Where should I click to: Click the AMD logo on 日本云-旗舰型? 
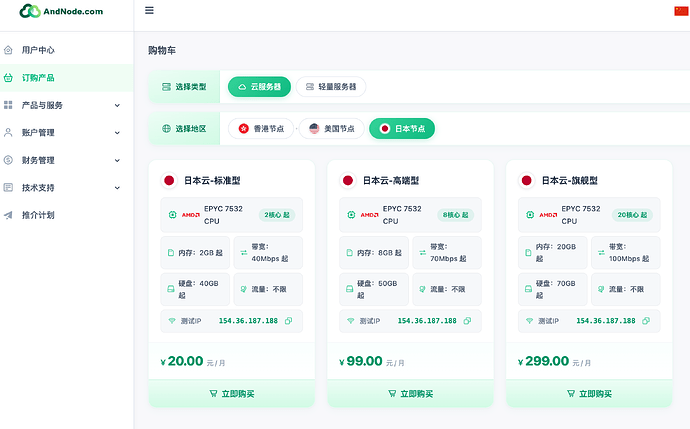[548, 215]
